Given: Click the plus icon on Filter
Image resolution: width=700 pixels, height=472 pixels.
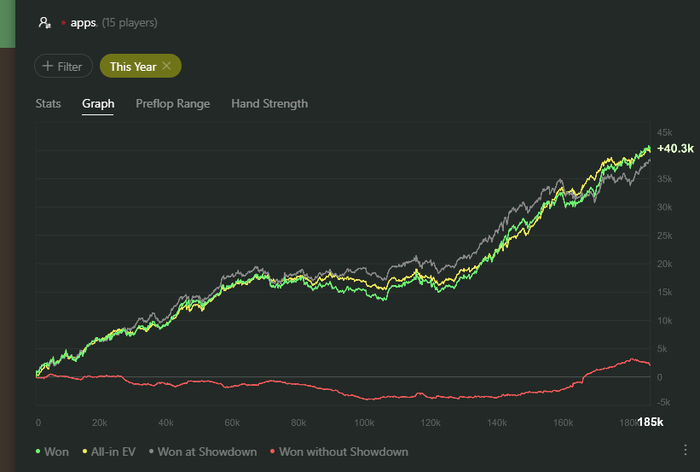Looking at the screenshot, I should (x=46, y=66).
